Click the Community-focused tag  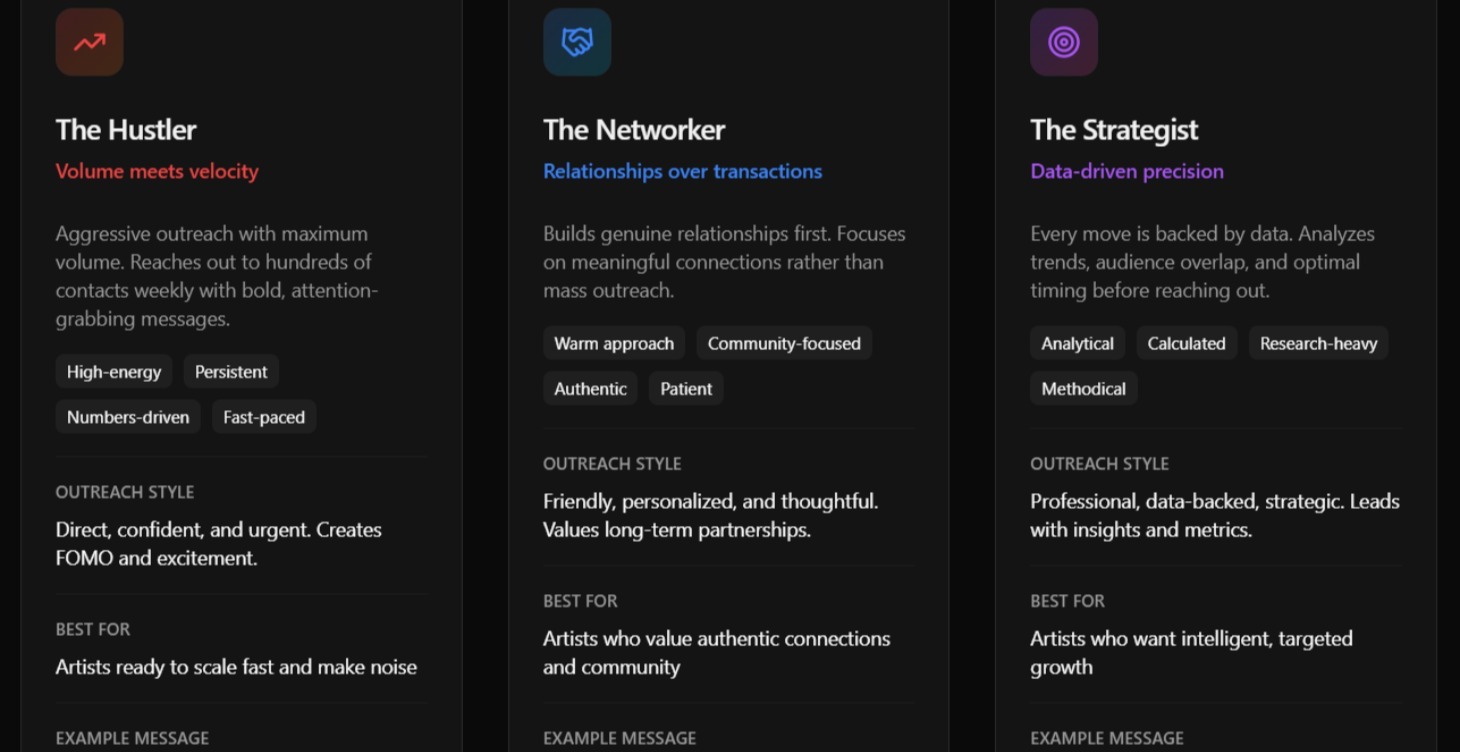784,343
